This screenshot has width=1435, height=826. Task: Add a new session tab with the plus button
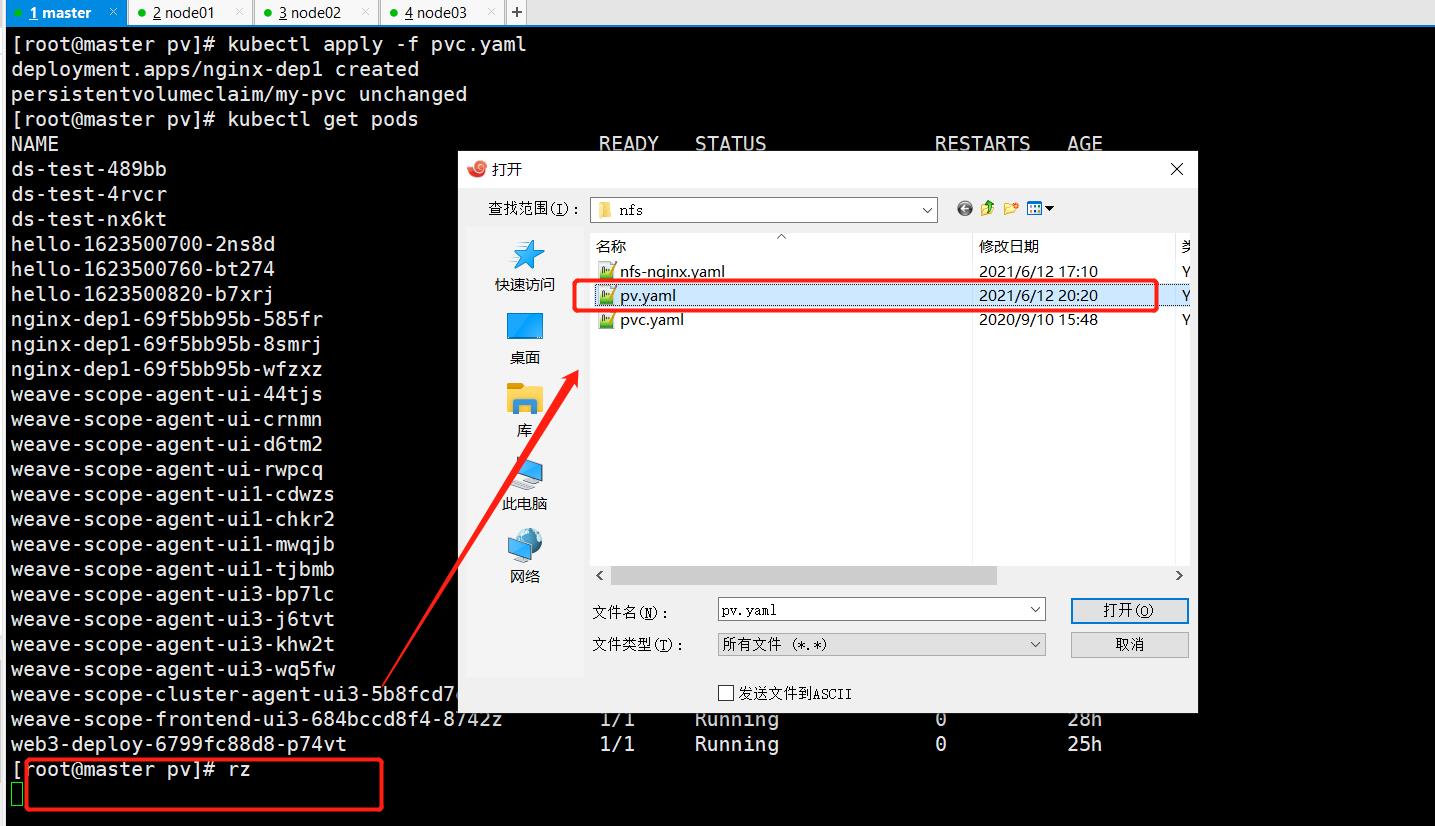516,13
